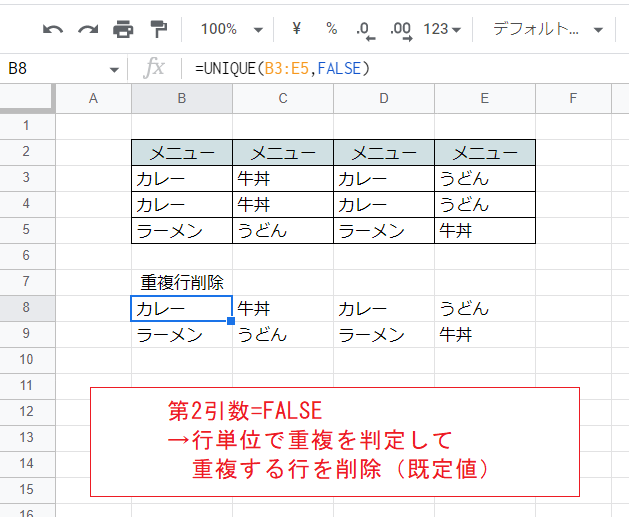Click cell C2 header メニュー
The image size is (629, 517).
click(x=283, y=152)
